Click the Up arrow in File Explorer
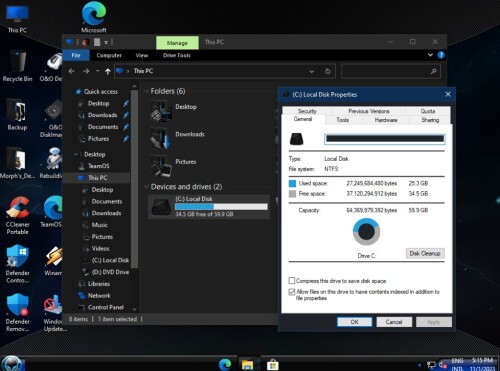The width and height of the screenshot is (500, 371). tap(107, 71)
